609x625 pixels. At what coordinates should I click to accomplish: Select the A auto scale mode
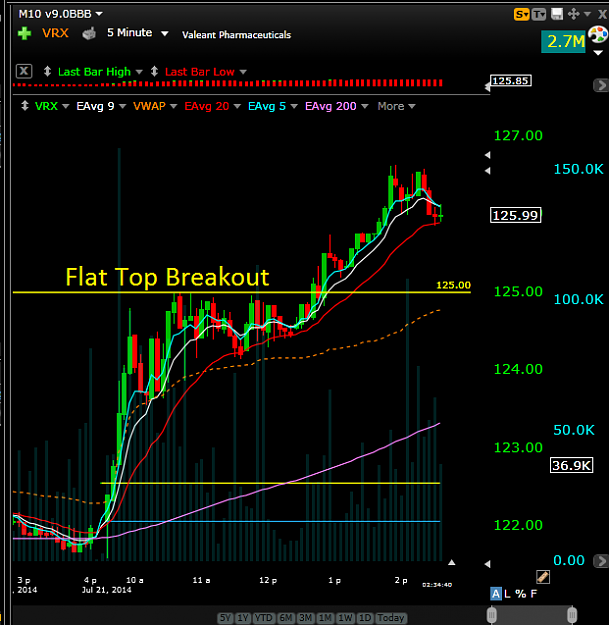(495, 594)
